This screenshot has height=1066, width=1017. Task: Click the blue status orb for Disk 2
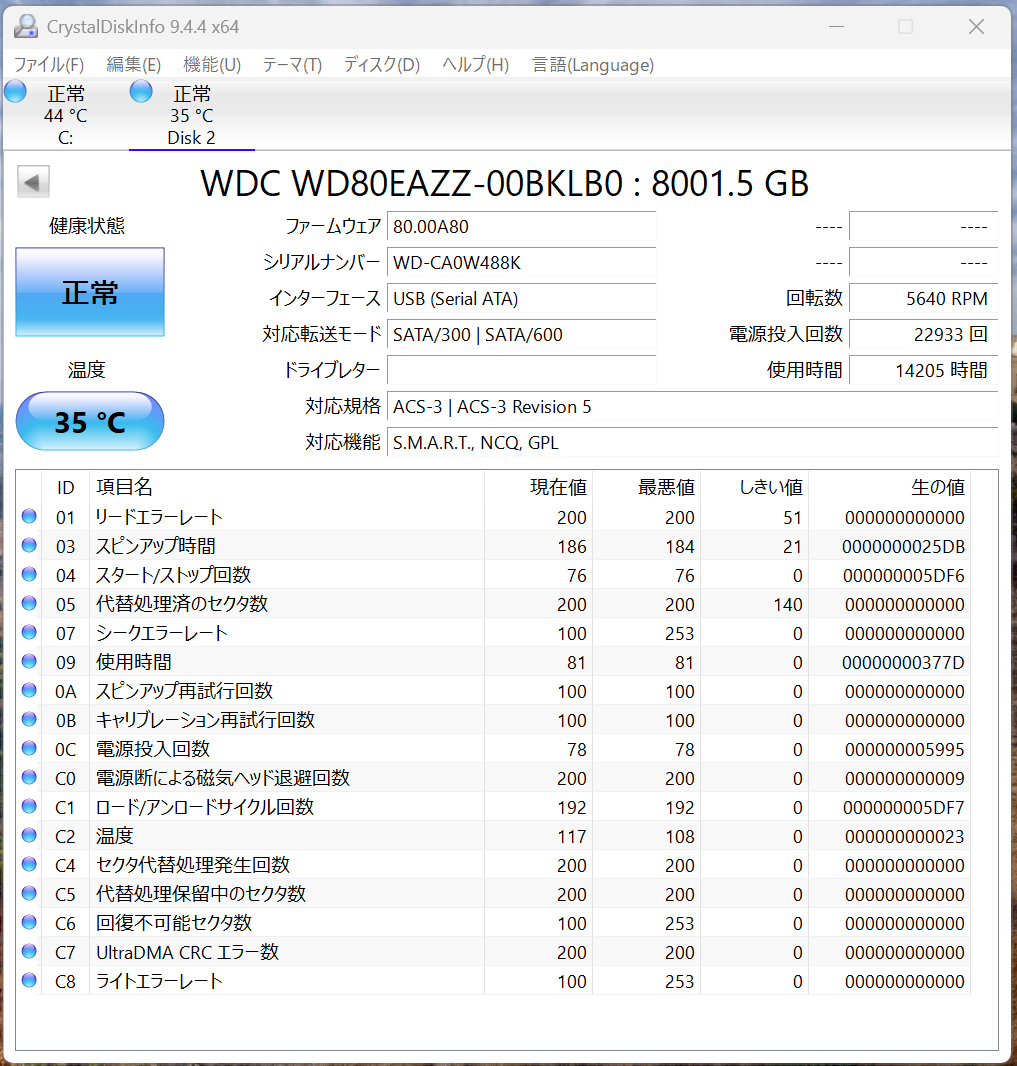pos(141,91)
